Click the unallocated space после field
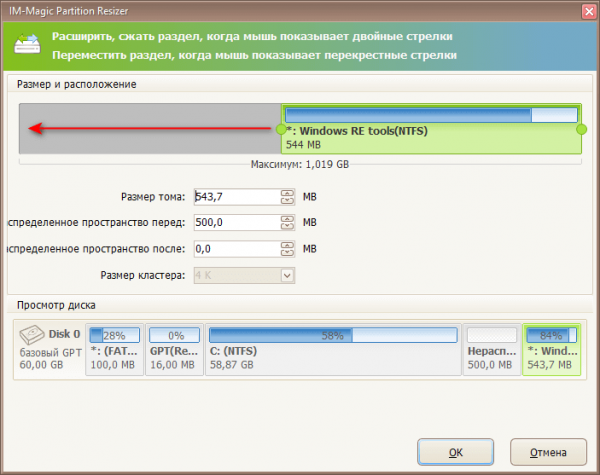The height and width of the screenshot is (475, 600). (237, 249)
